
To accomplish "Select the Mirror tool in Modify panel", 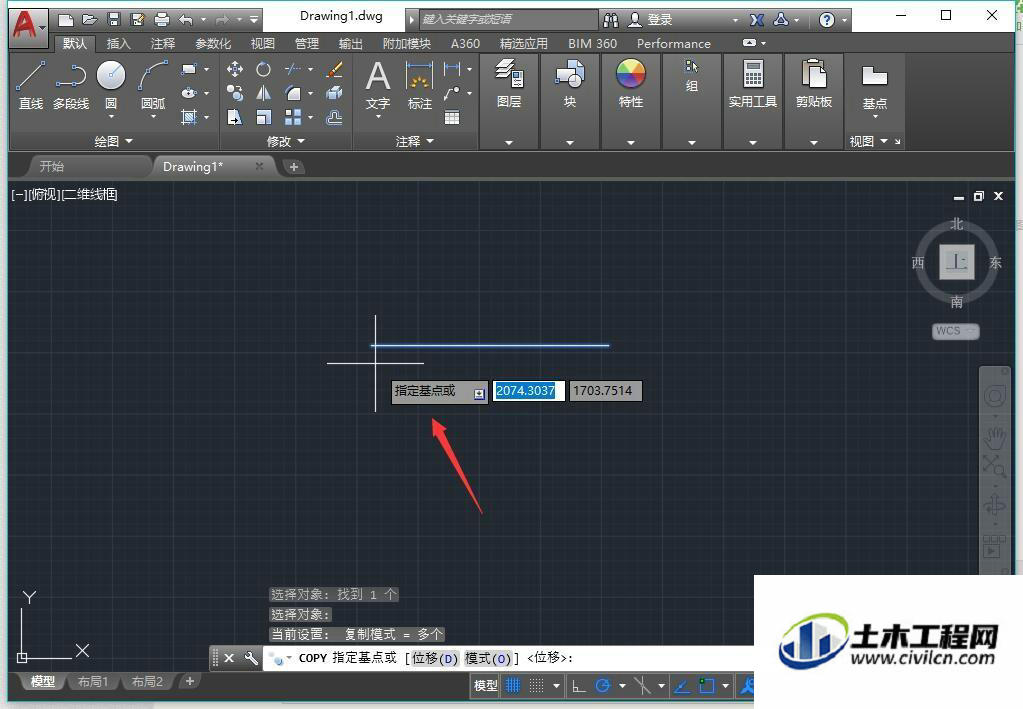I will coord(264,93).
